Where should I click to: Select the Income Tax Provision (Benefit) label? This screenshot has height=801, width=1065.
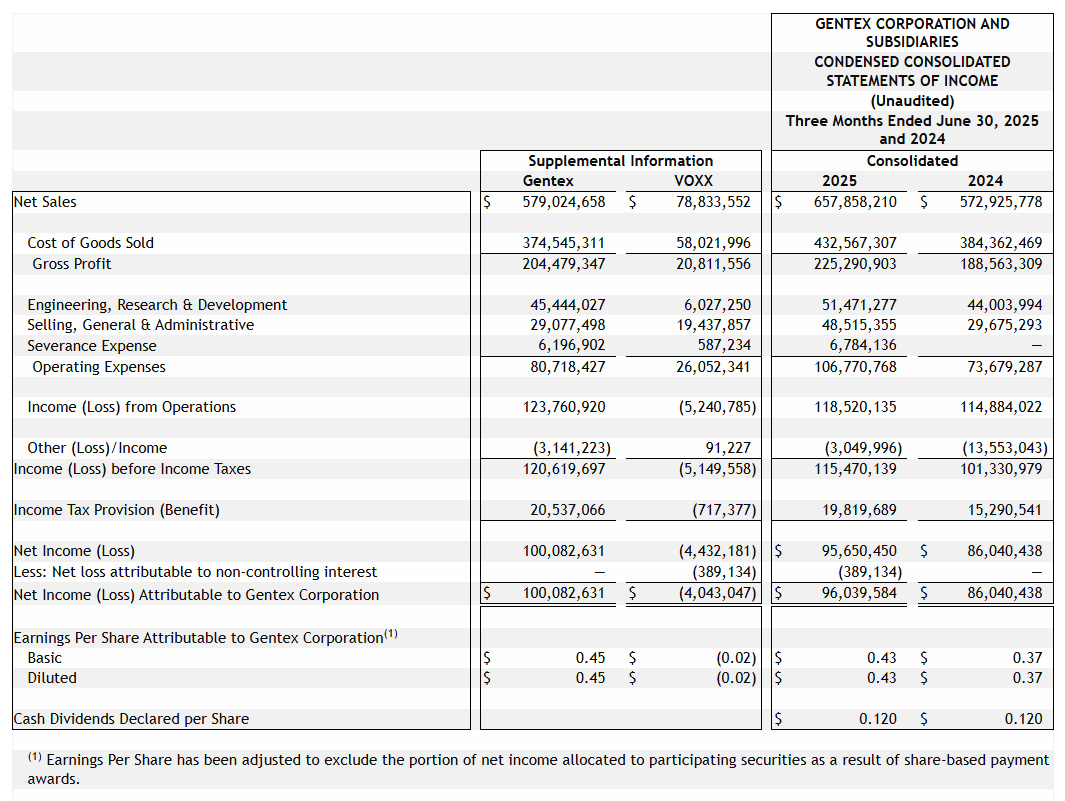(x=116, y=510)
